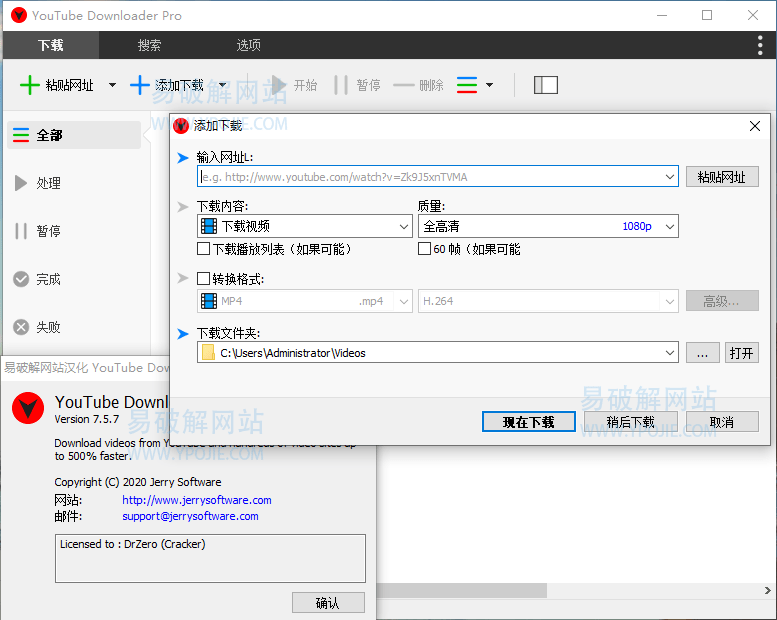Viewport: 777px width, 620px height.
Task: Click the 'Licensed to : DrZero (Cracker)' text box
Action: [210, 558]
